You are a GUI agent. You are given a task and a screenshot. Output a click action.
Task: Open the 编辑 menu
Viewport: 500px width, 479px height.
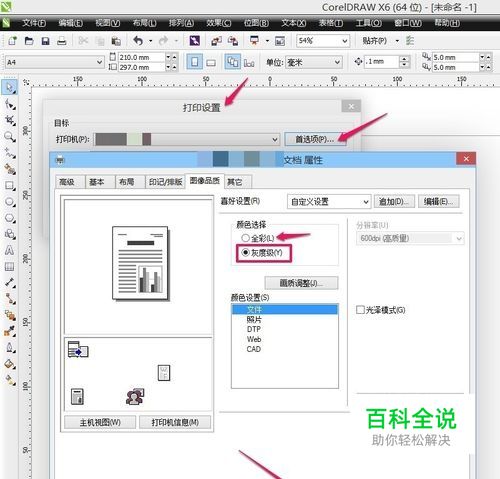pyautogui.click(x=70, y=23)
